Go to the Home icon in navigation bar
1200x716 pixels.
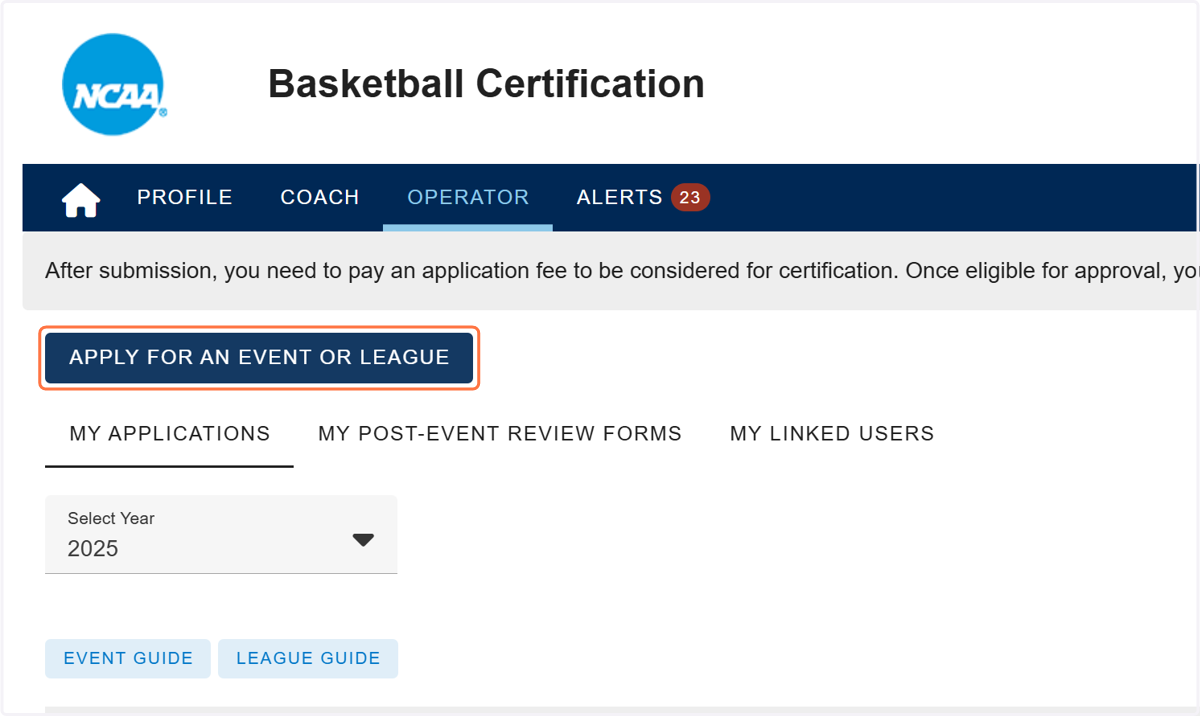click(x=81, y=198)
